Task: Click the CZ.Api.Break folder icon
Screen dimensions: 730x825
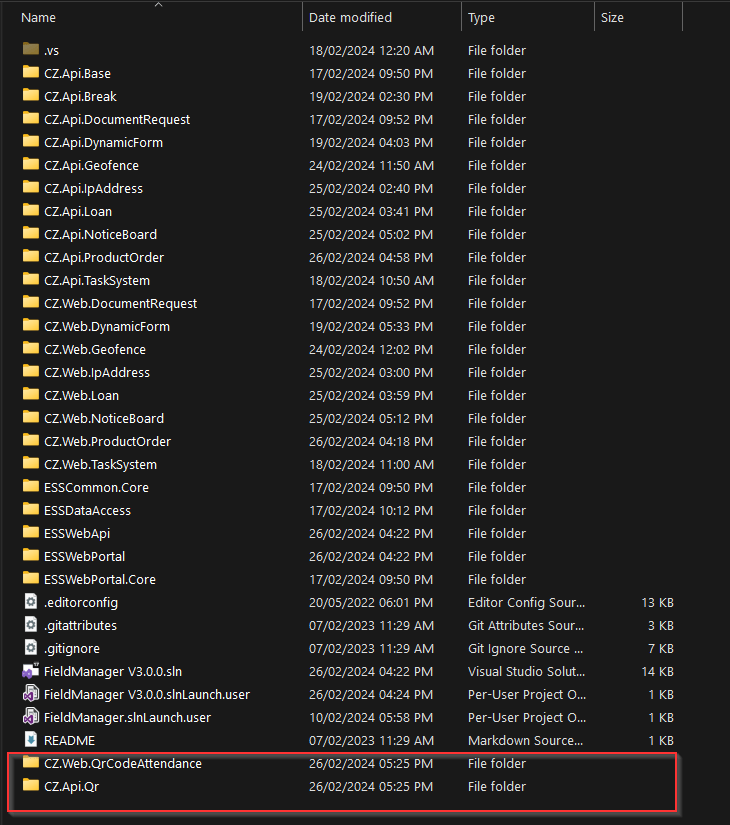Action: 31,95
